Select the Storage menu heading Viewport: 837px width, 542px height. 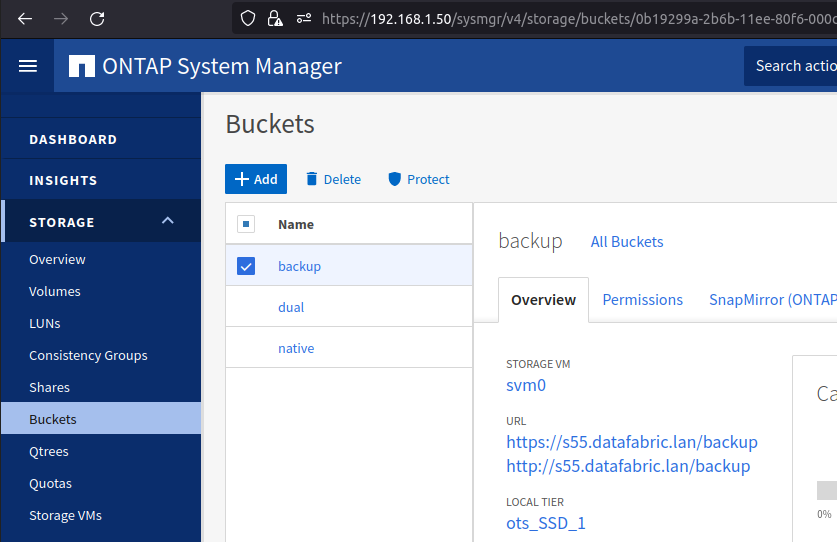tap(62, 222)
